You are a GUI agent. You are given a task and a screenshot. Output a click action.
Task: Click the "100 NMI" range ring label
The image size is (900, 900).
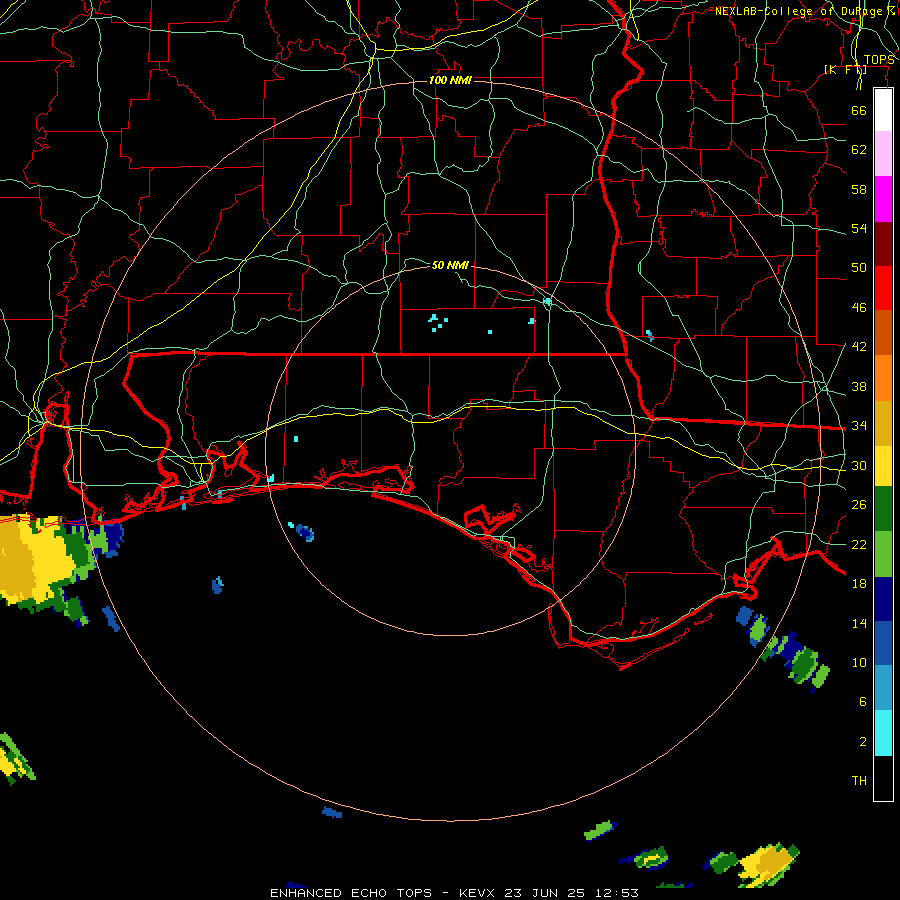pyautogui.click(x=450, y=80)
